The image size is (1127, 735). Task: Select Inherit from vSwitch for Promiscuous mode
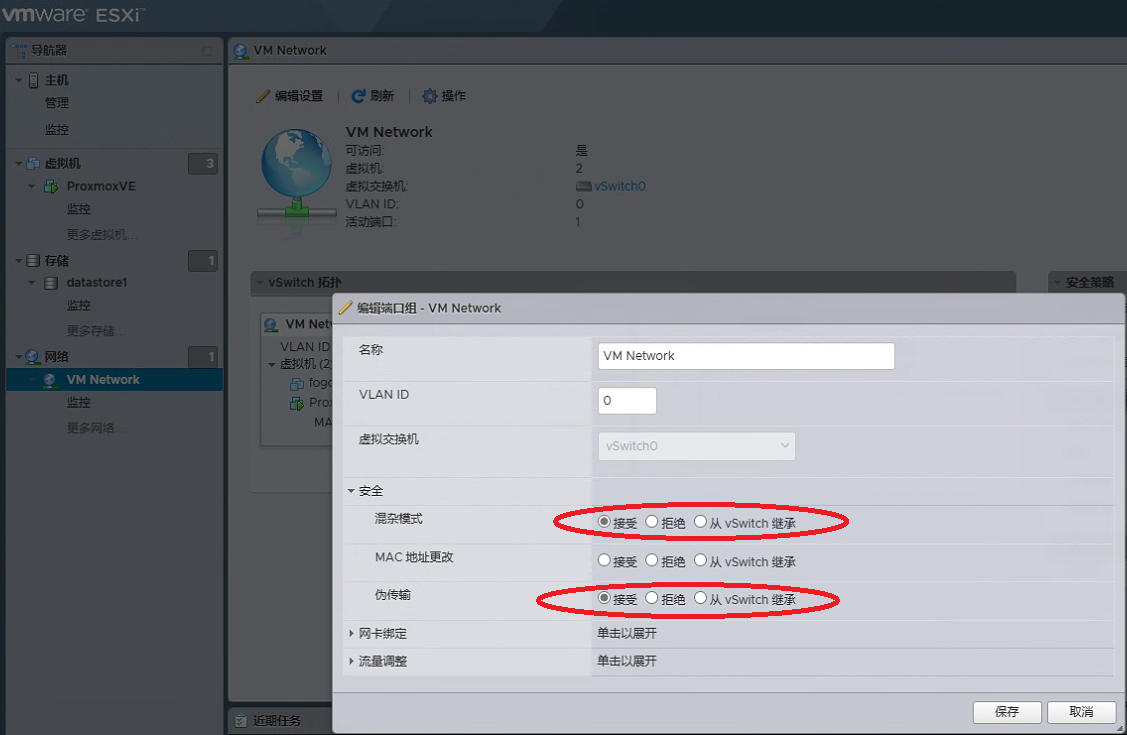pyautogui.click(x=700, y=522)
